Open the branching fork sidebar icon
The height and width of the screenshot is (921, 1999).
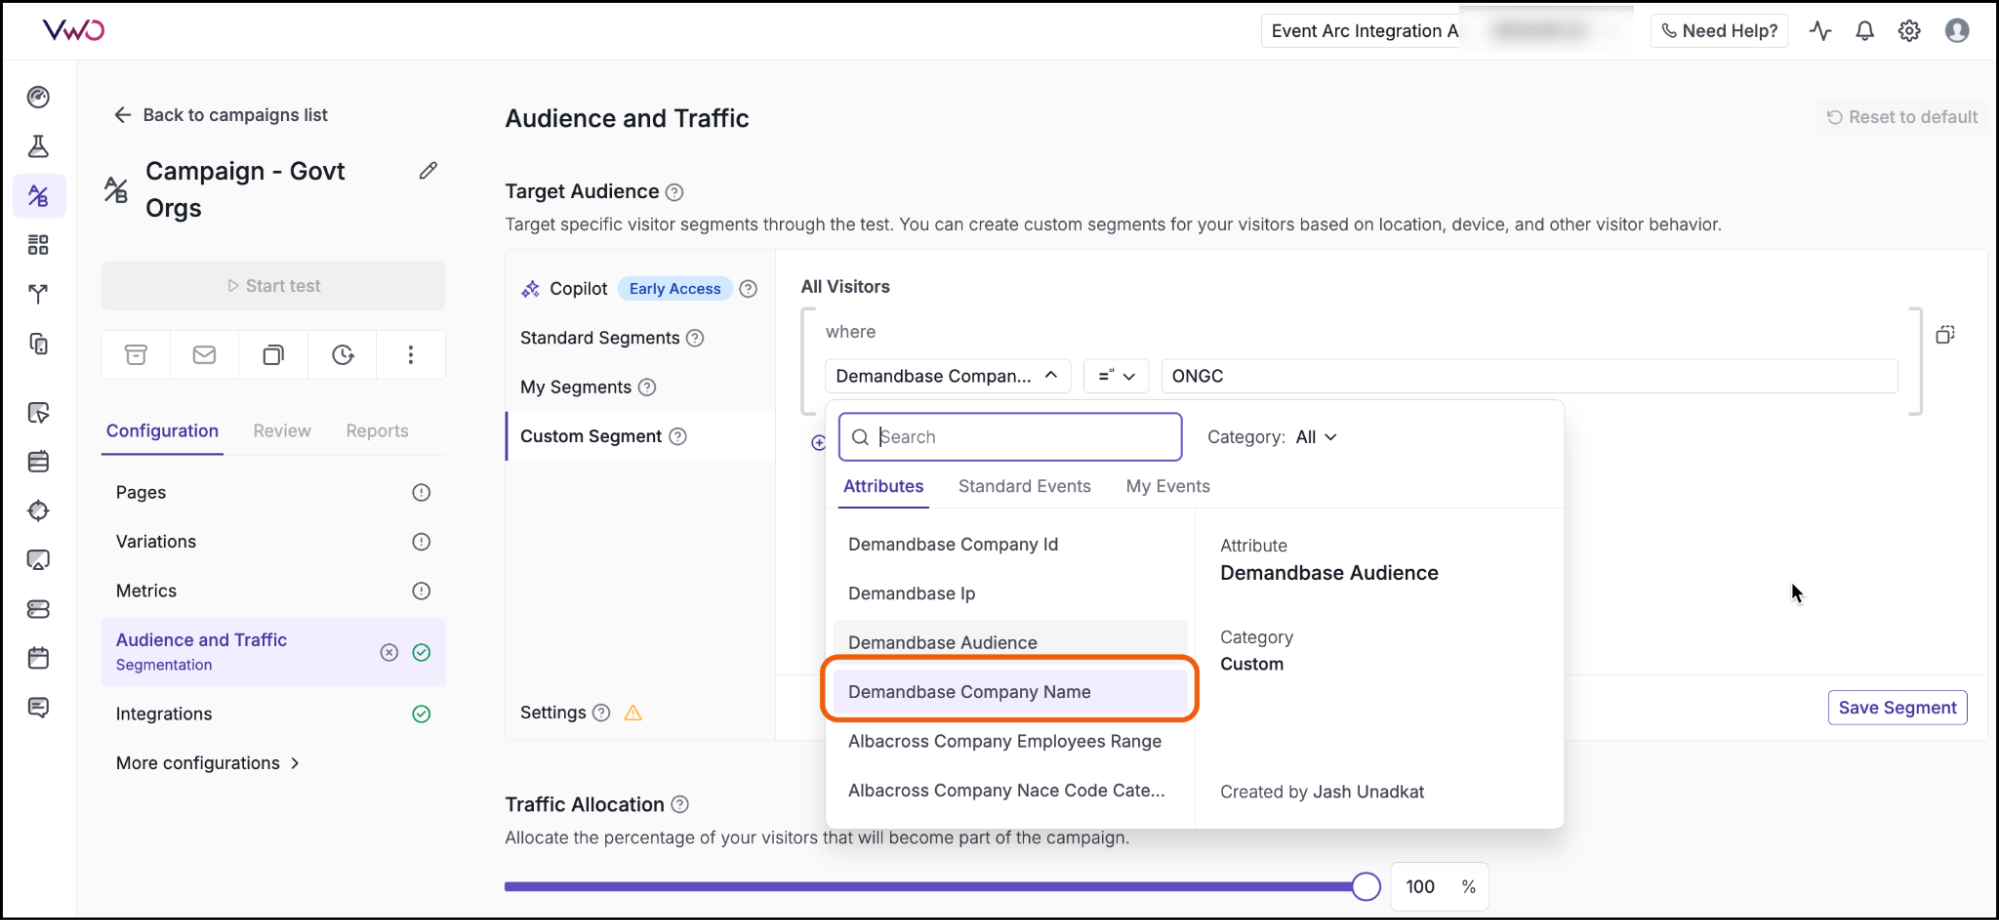click(38, 294)
